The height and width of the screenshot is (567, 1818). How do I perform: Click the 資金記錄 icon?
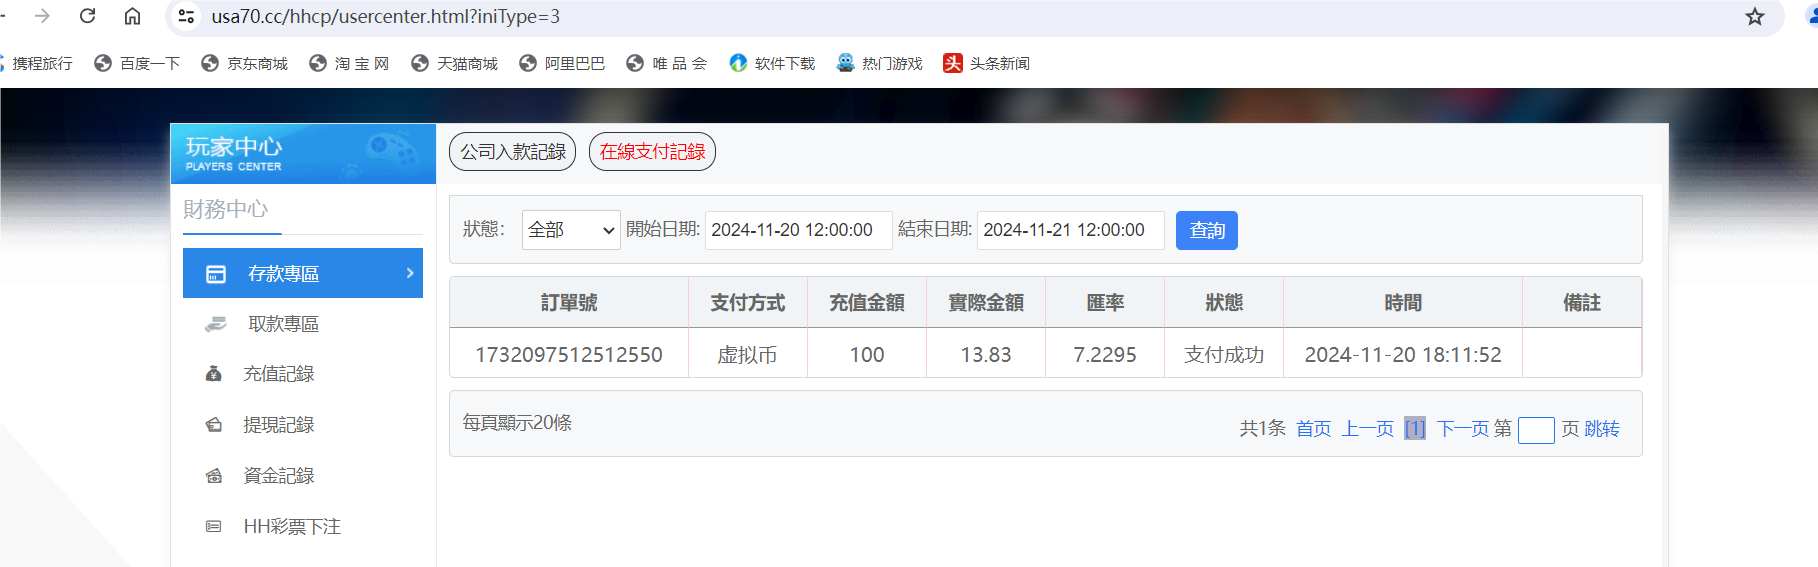pyautogui.click(x=214, y=476)
